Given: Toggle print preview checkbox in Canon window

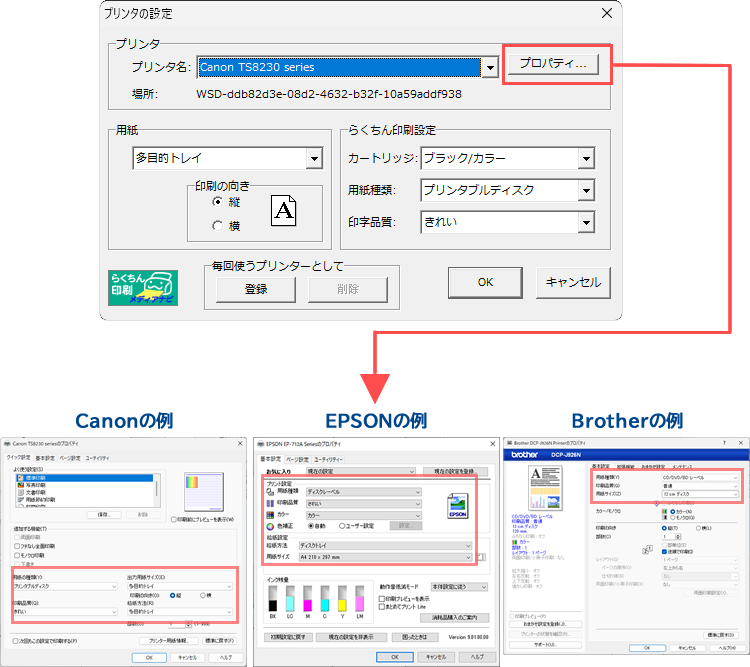Looking at the screenshot, I should [x=174, y=520].
